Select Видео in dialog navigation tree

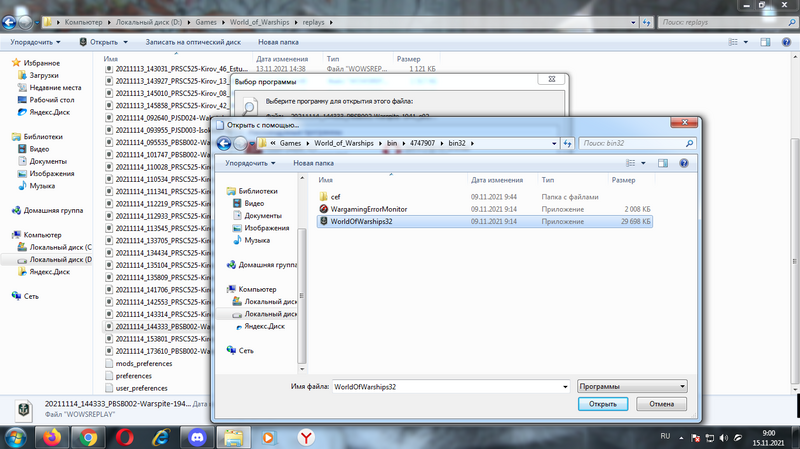point(254,204)
